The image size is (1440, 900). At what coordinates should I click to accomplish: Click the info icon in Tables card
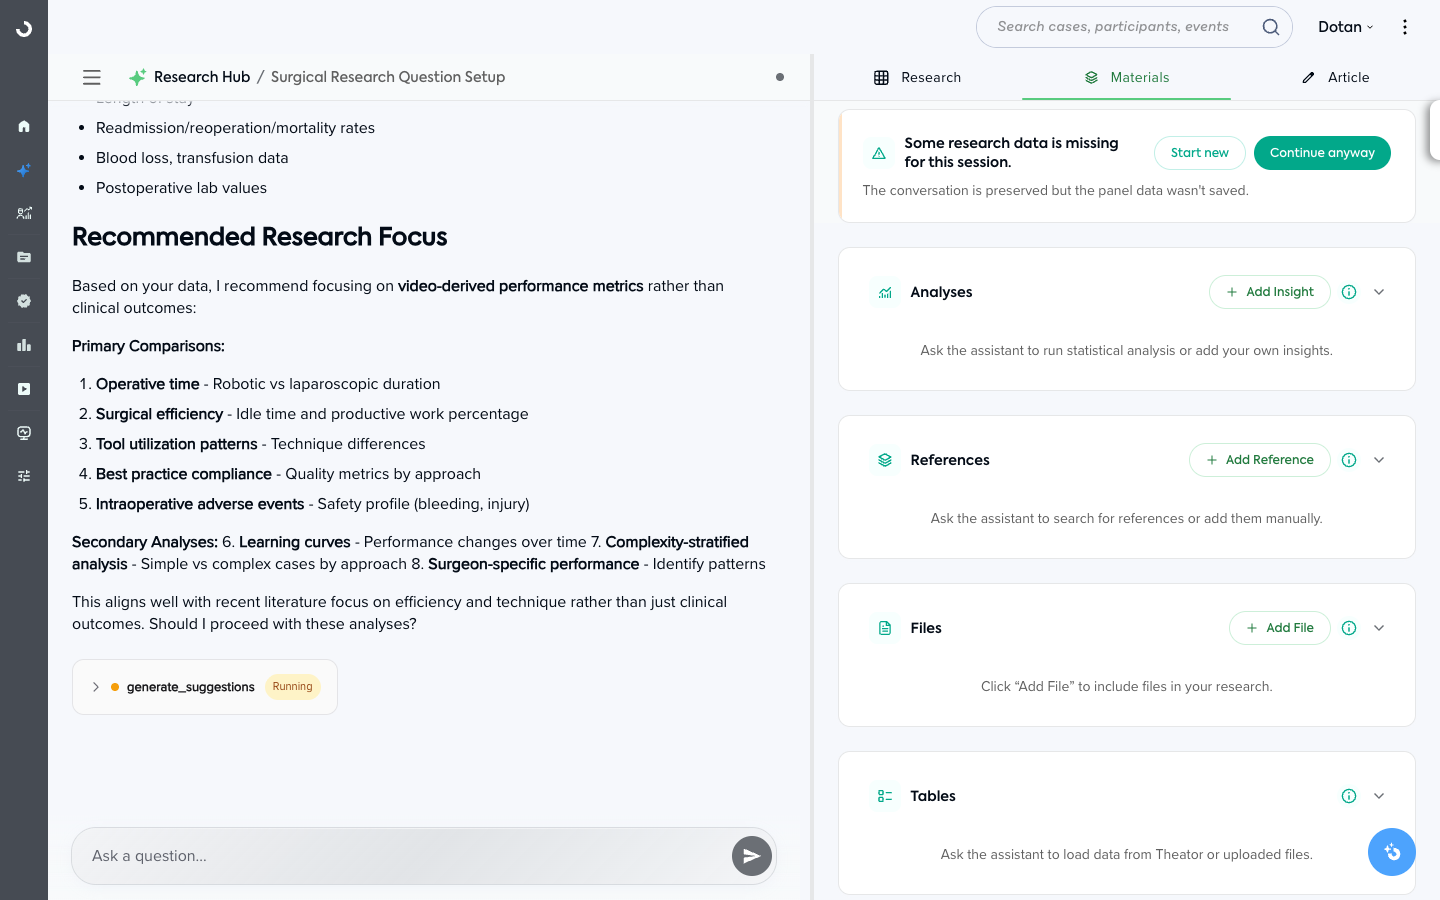point(1349,796)
